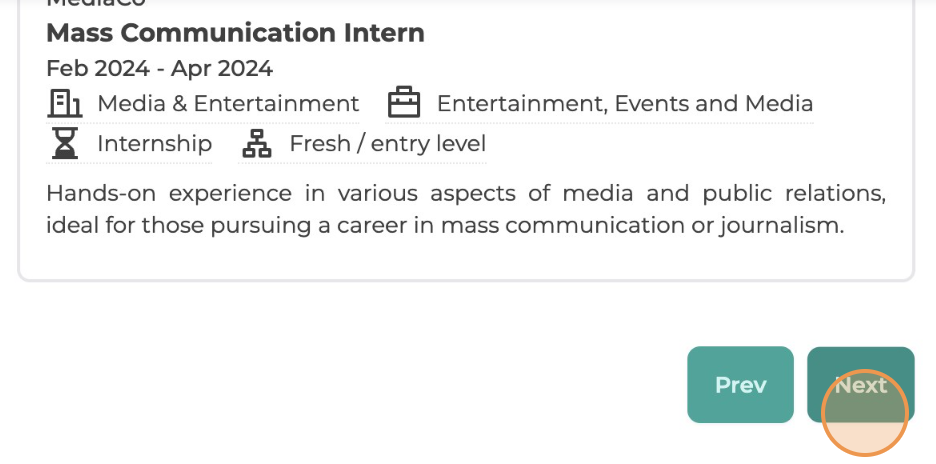This screenshot has height=464, width=936.
Task: Click the words public relations in the description
Action: pyautogui.click(x=794, y=194)
